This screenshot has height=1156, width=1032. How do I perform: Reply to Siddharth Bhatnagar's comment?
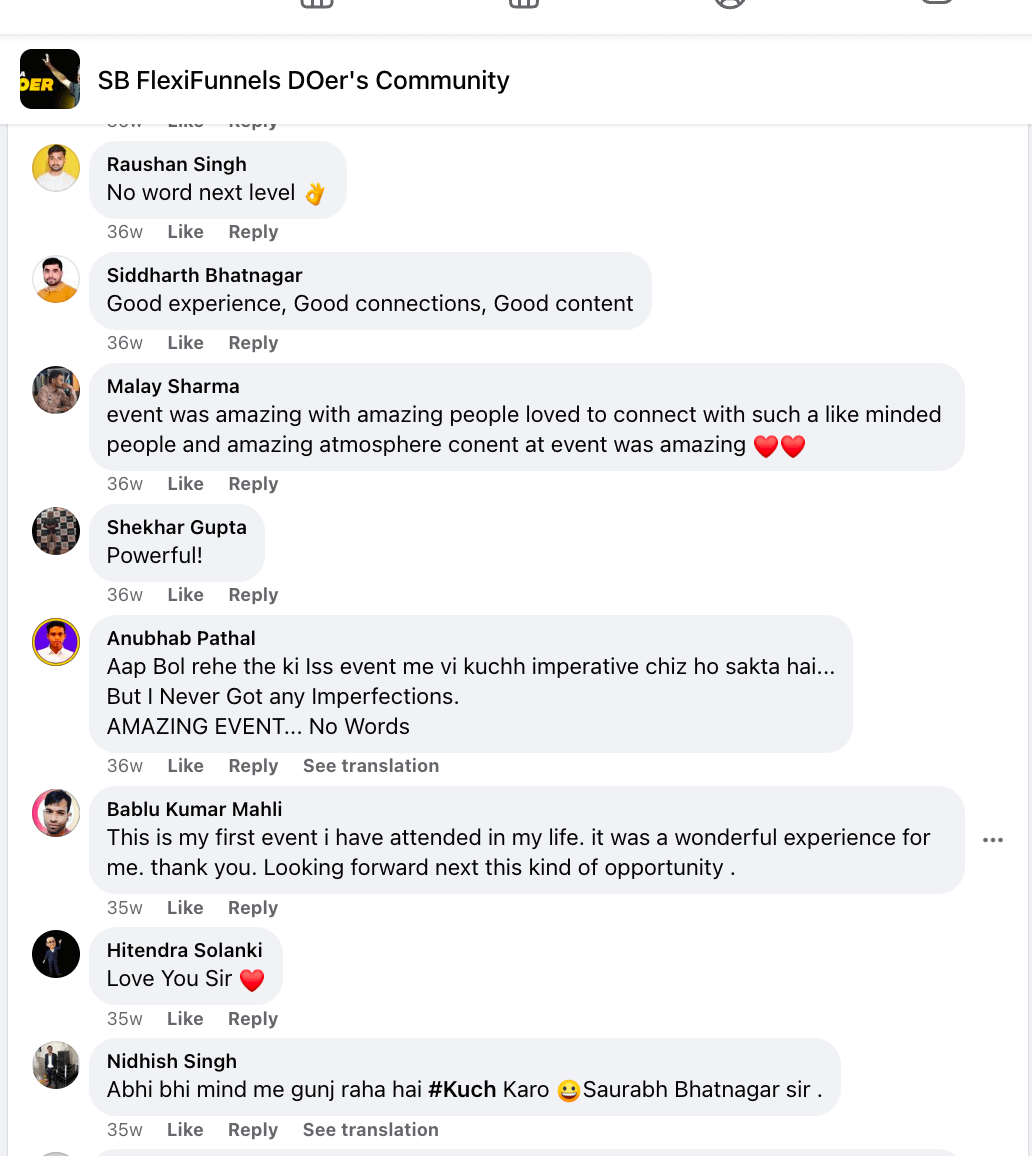click(253, 343)
